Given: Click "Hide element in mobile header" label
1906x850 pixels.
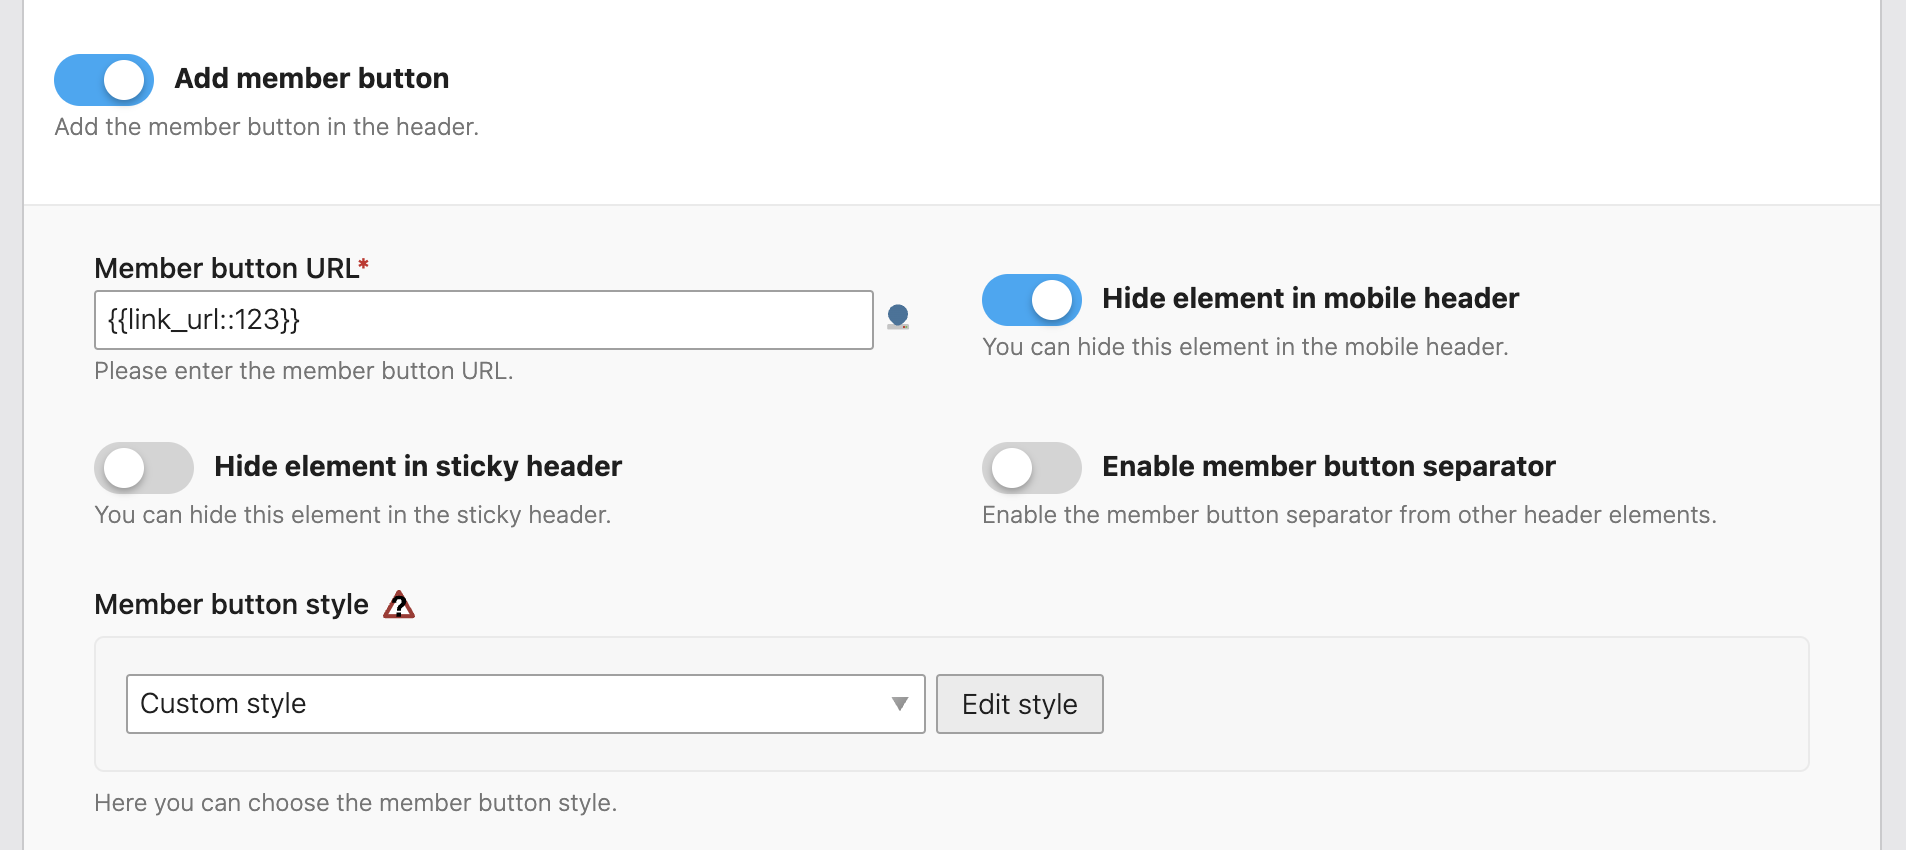Looking at the screenshot, I should click(1310, 298).
